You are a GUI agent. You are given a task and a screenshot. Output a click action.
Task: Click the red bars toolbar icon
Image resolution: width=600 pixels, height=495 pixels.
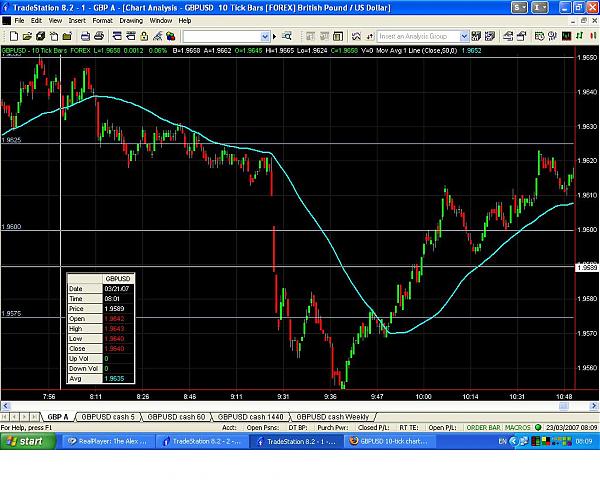pos(593,36)
